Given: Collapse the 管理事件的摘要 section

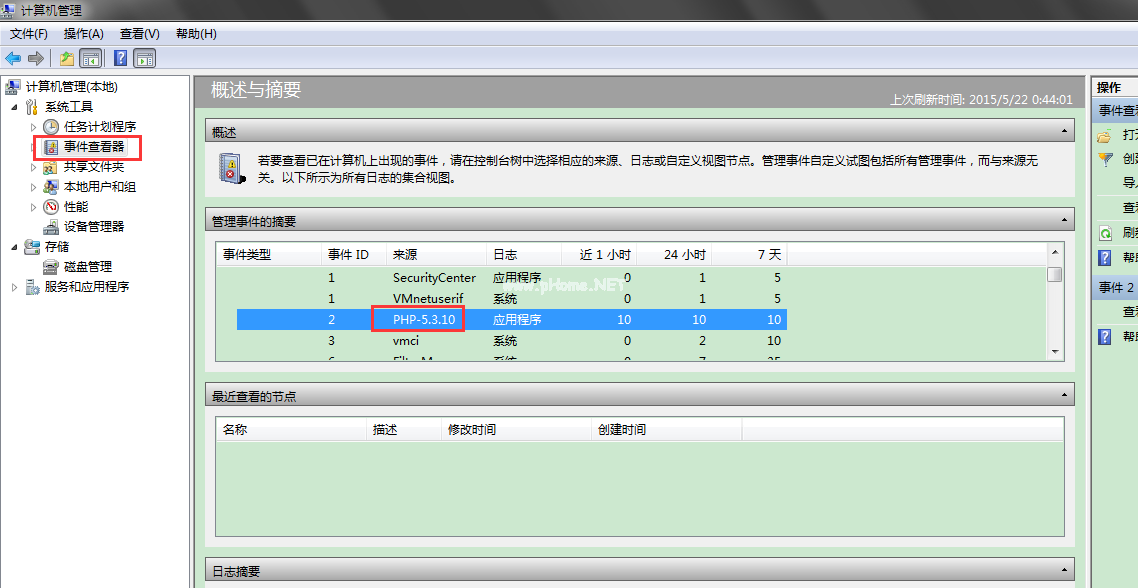Looking at the screenshot, I should (x=1064, y=221).
